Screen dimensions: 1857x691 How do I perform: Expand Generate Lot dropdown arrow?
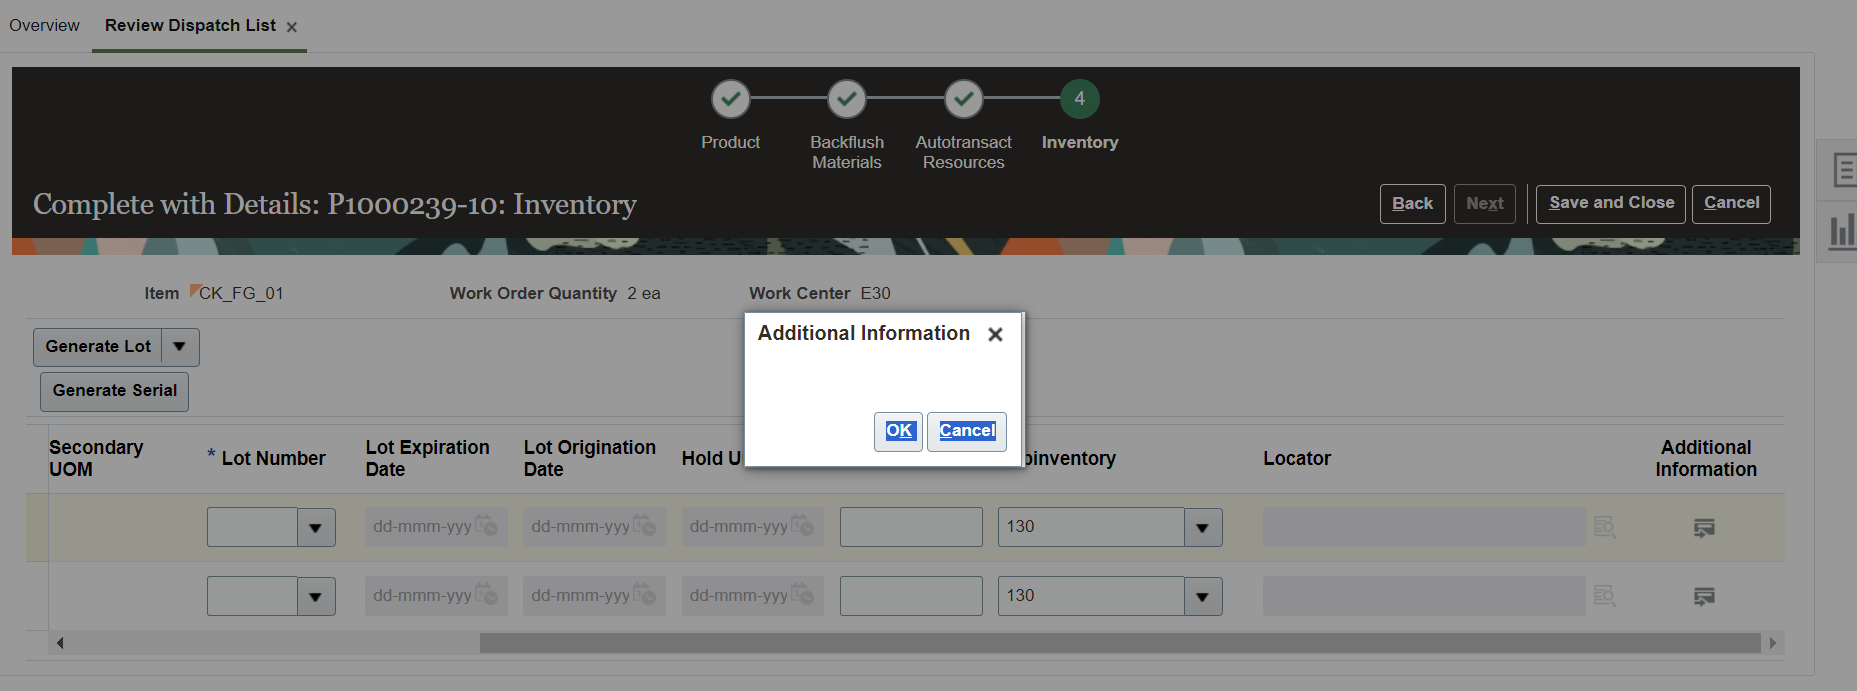click(x=180, y=347)
